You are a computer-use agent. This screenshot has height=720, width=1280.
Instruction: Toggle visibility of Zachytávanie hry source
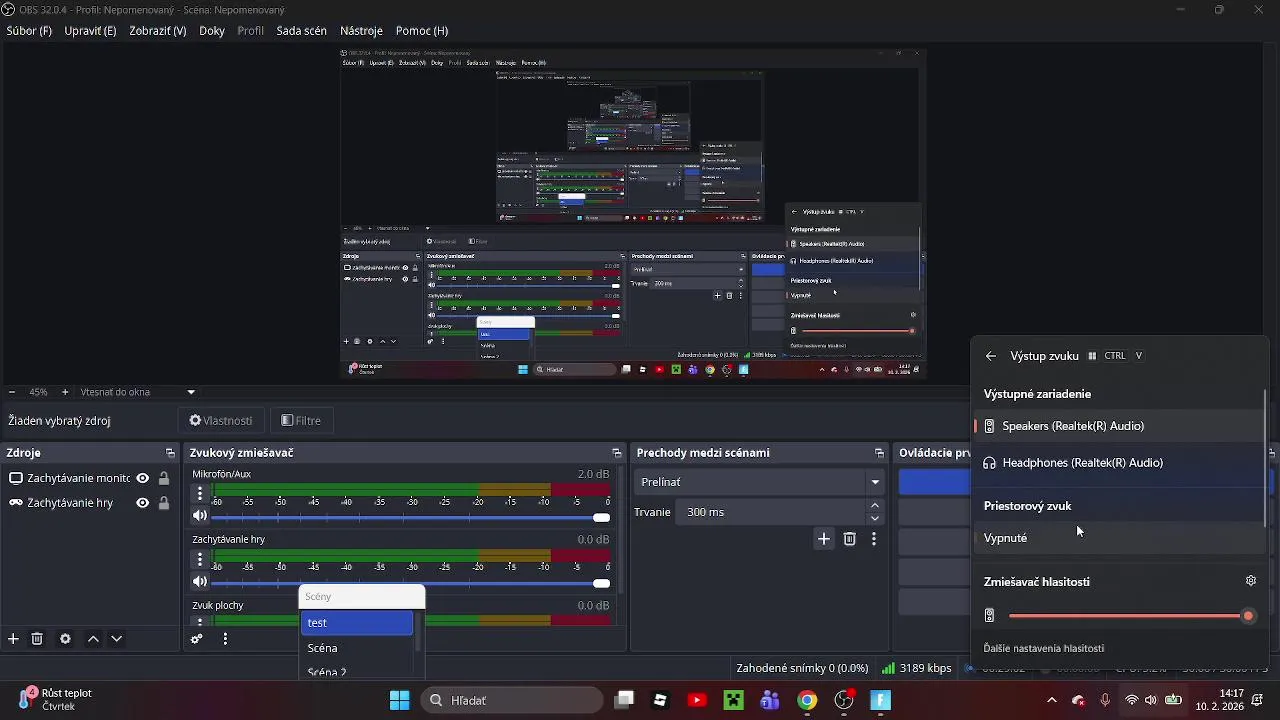pos(143,503)
